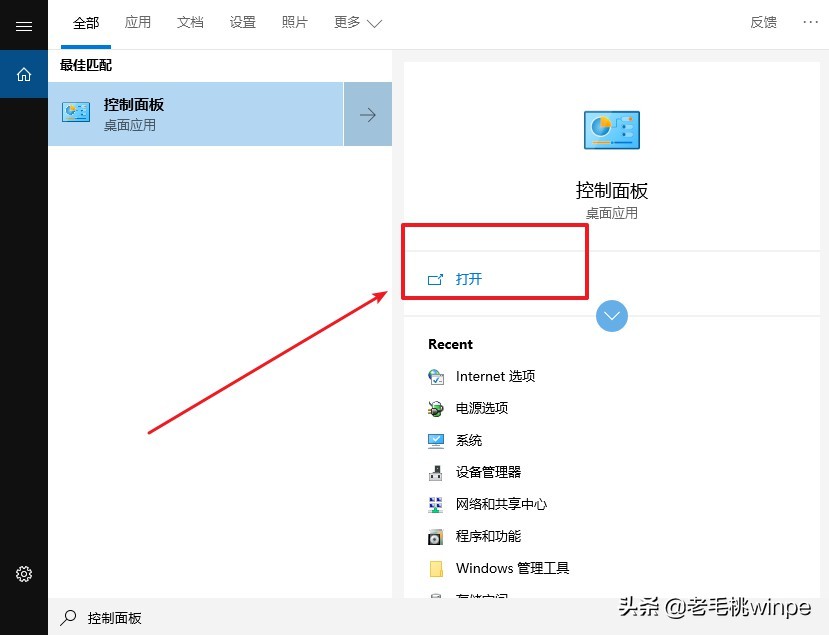Open settings gear at bottom left
829x635 pixels.
24,574
